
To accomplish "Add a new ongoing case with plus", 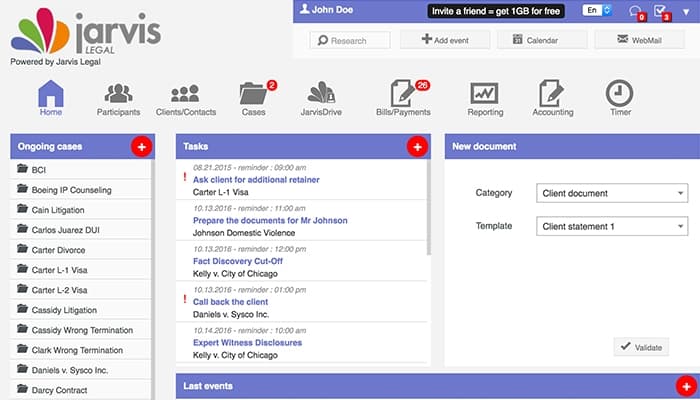I will 141,147.
